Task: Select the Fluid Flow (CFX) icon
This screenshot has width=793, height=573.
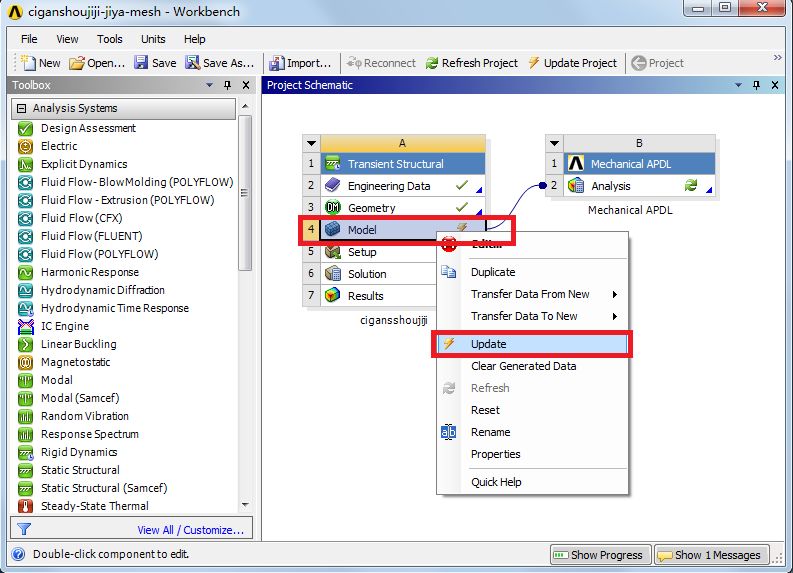Action: 25,218
